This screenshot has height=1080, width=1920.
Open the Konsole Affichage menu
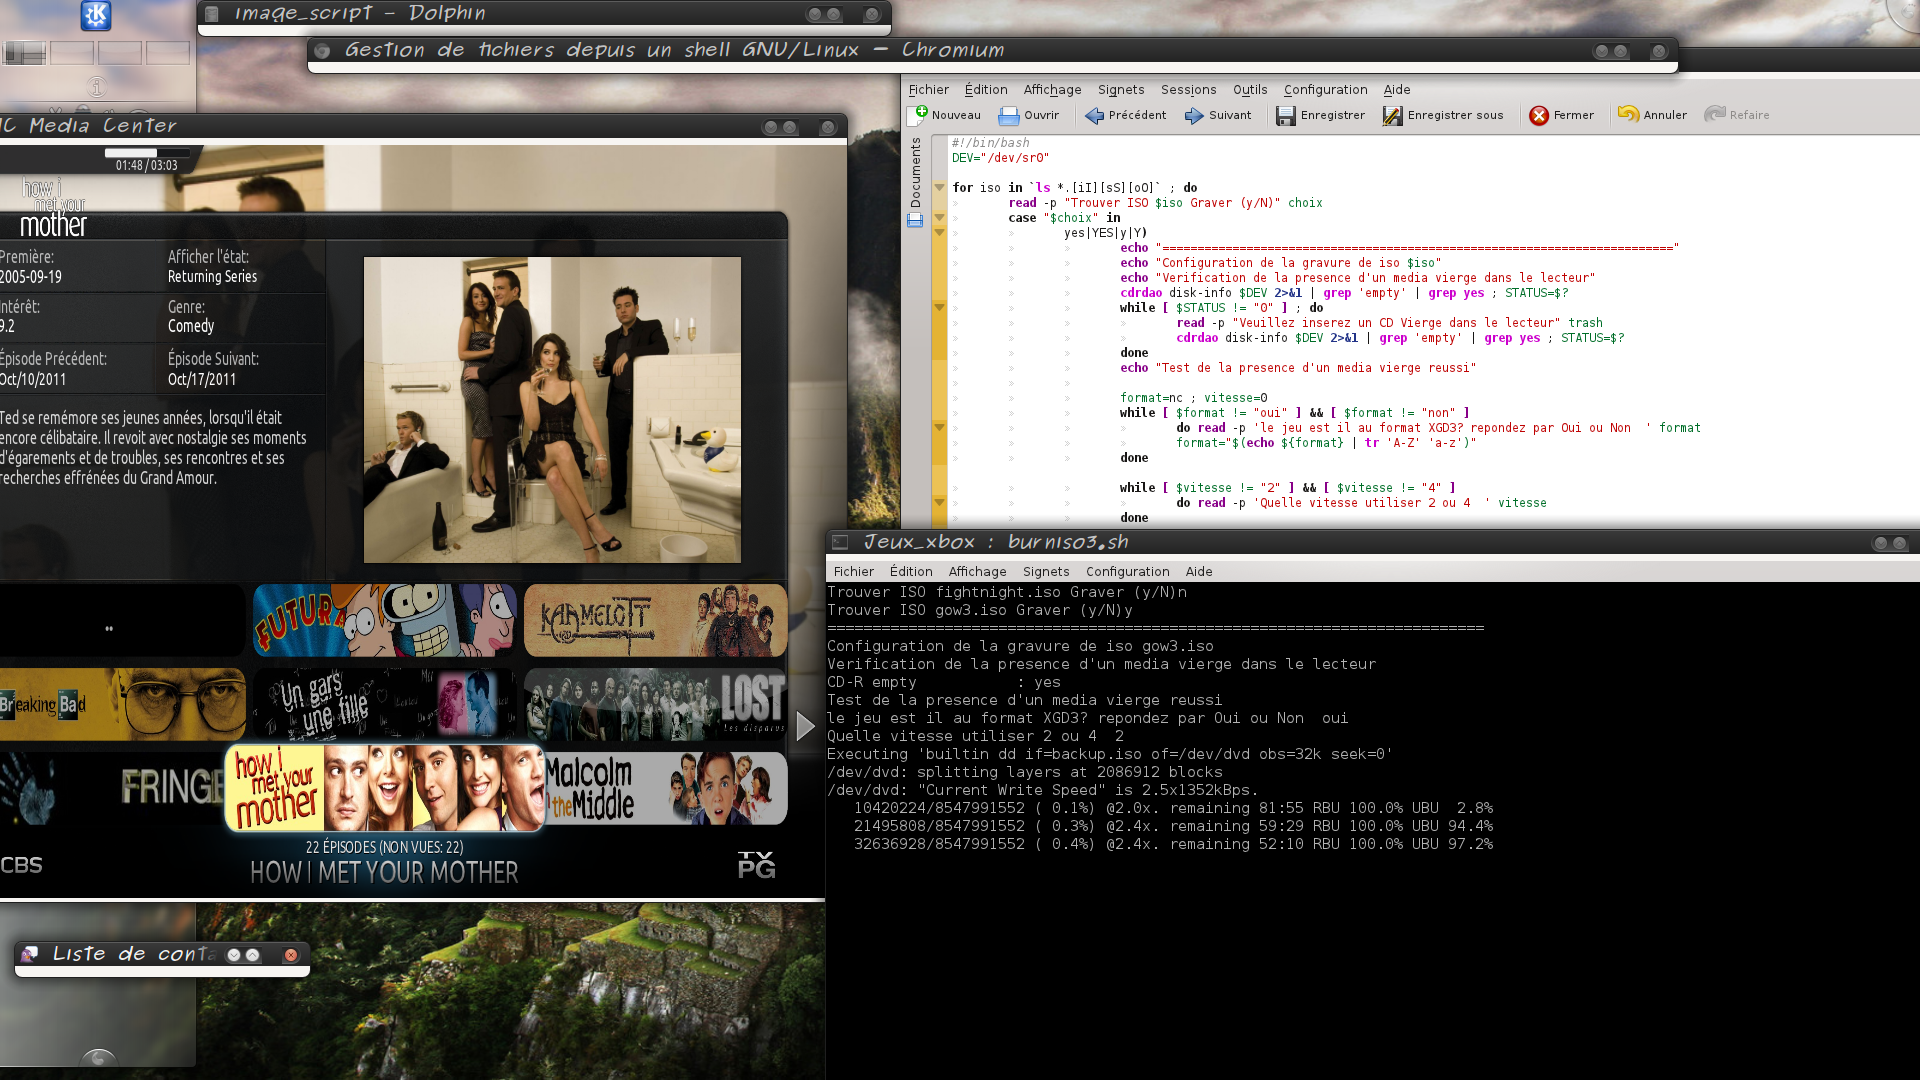click(977, 572)
